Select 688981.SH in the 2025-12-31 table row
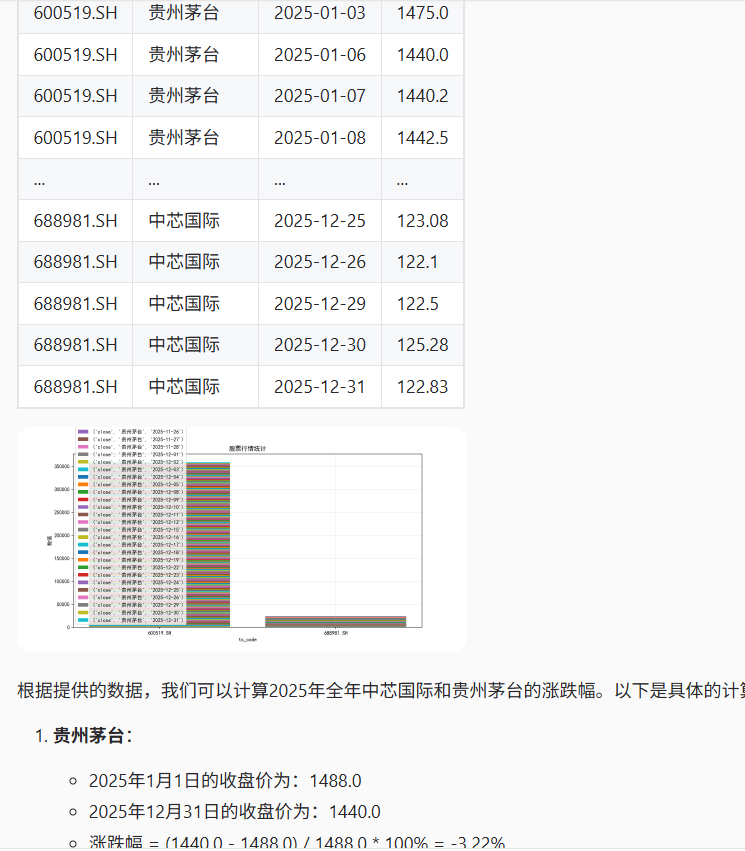Screen dimensions: 745x851 click(x=75, y=387)
